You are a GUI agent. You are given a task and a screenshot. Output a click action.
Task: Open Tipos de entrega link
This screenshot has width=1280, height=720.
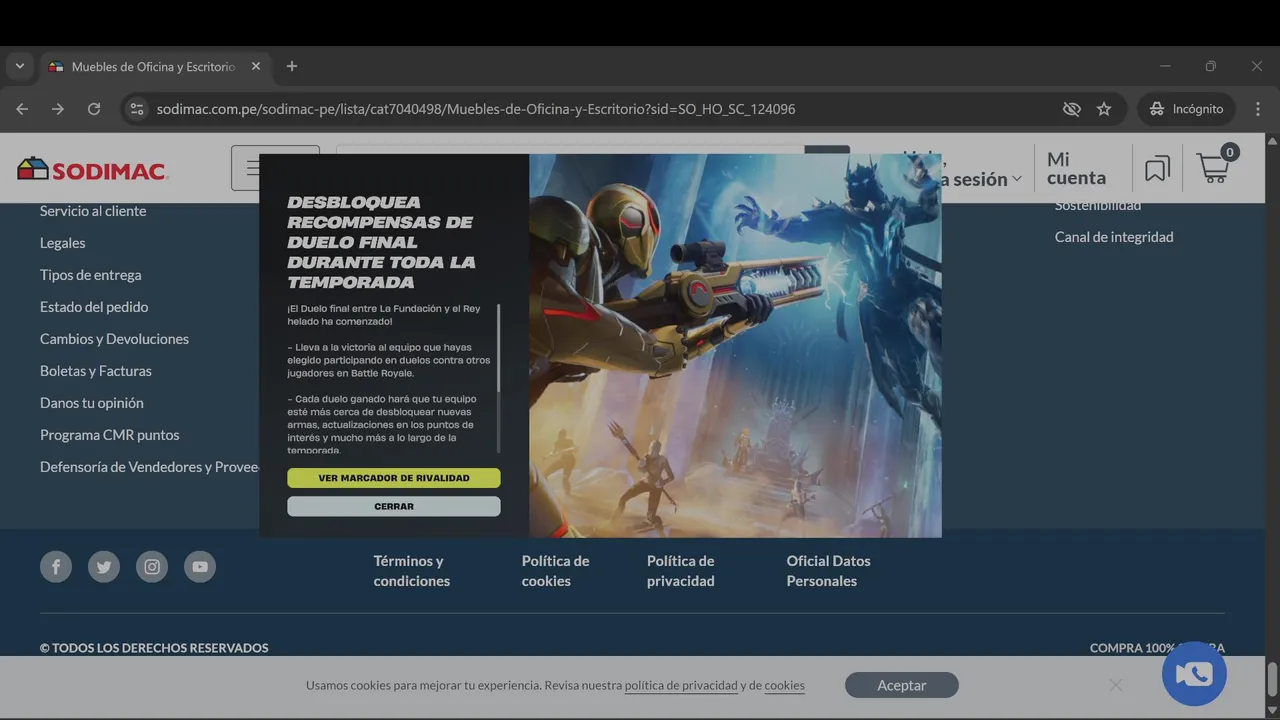[x=91, y=275]
